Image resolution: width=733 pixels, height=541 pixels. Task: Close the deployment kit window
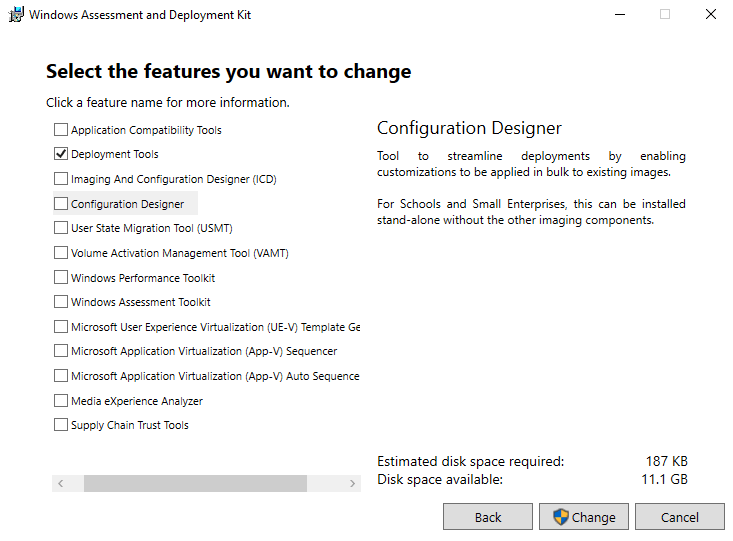coord(710,15)
